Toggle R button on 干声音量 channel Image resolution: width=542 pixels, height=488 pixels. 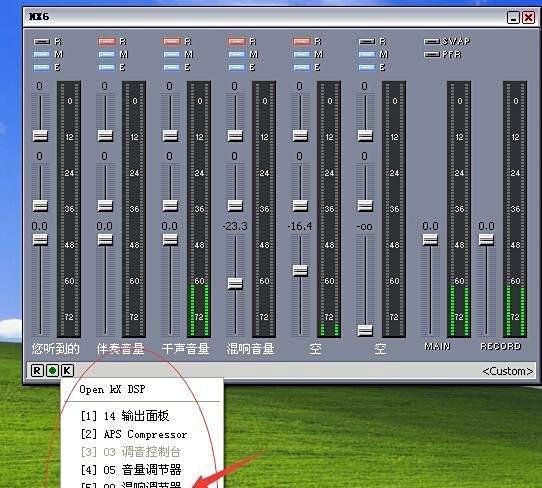(x=172, y=41)
